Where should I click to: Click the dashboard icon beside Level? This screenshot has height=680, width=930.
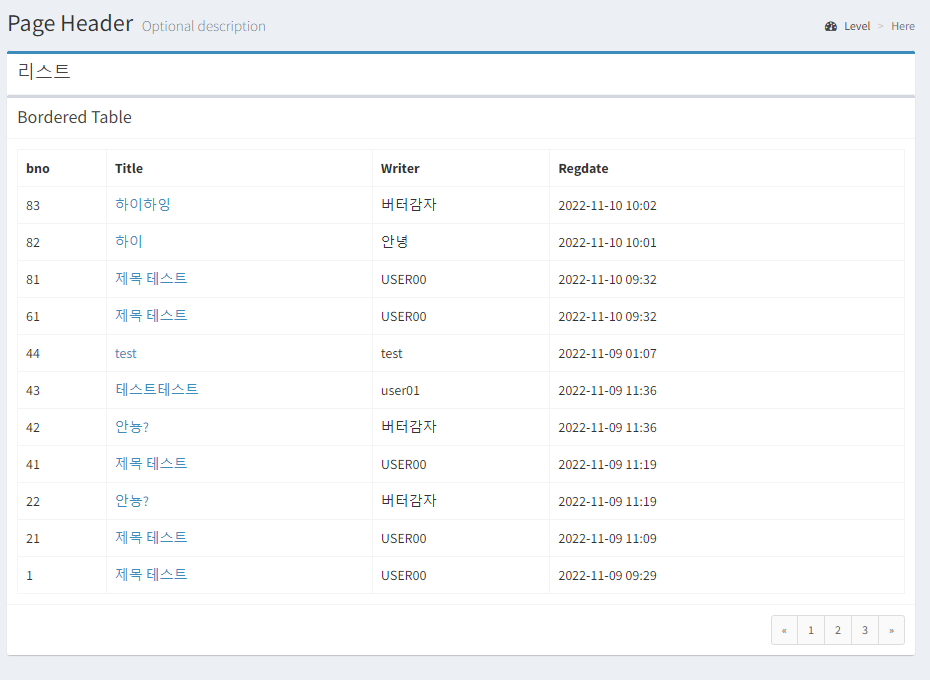click(830, 26)
